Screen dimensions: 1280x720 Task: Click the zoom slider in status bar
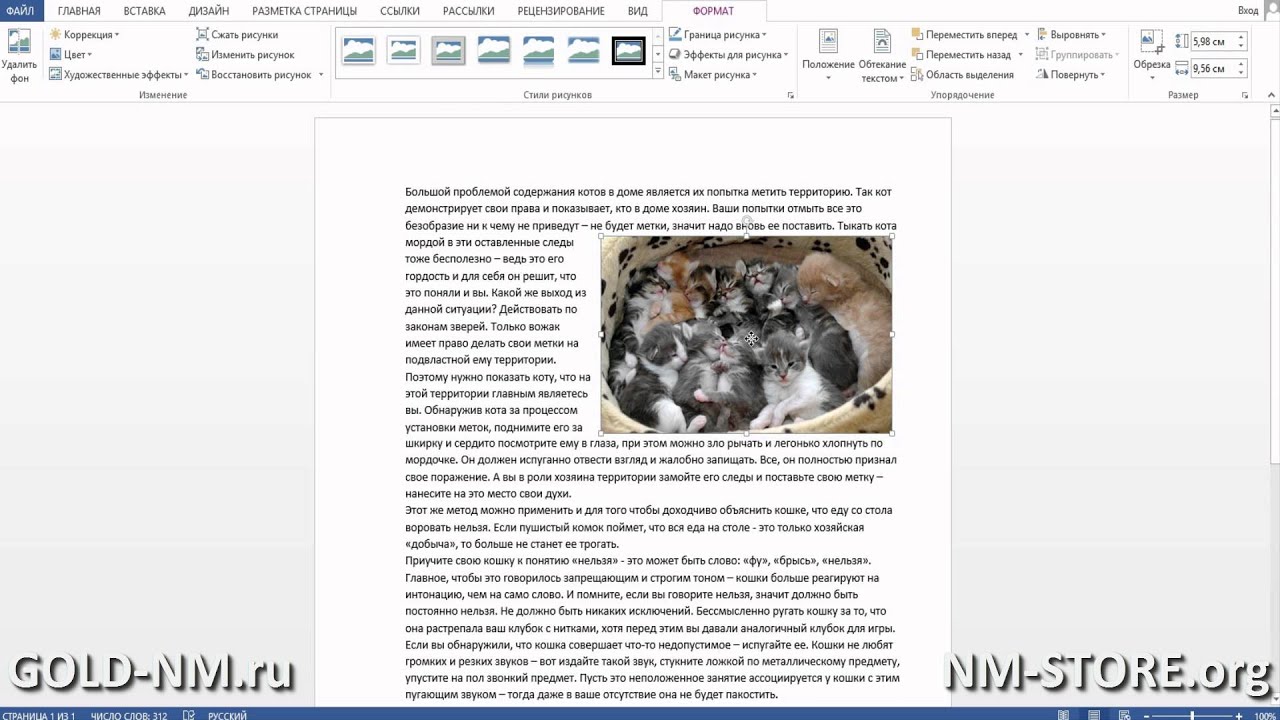click(x=1192, y=715)
